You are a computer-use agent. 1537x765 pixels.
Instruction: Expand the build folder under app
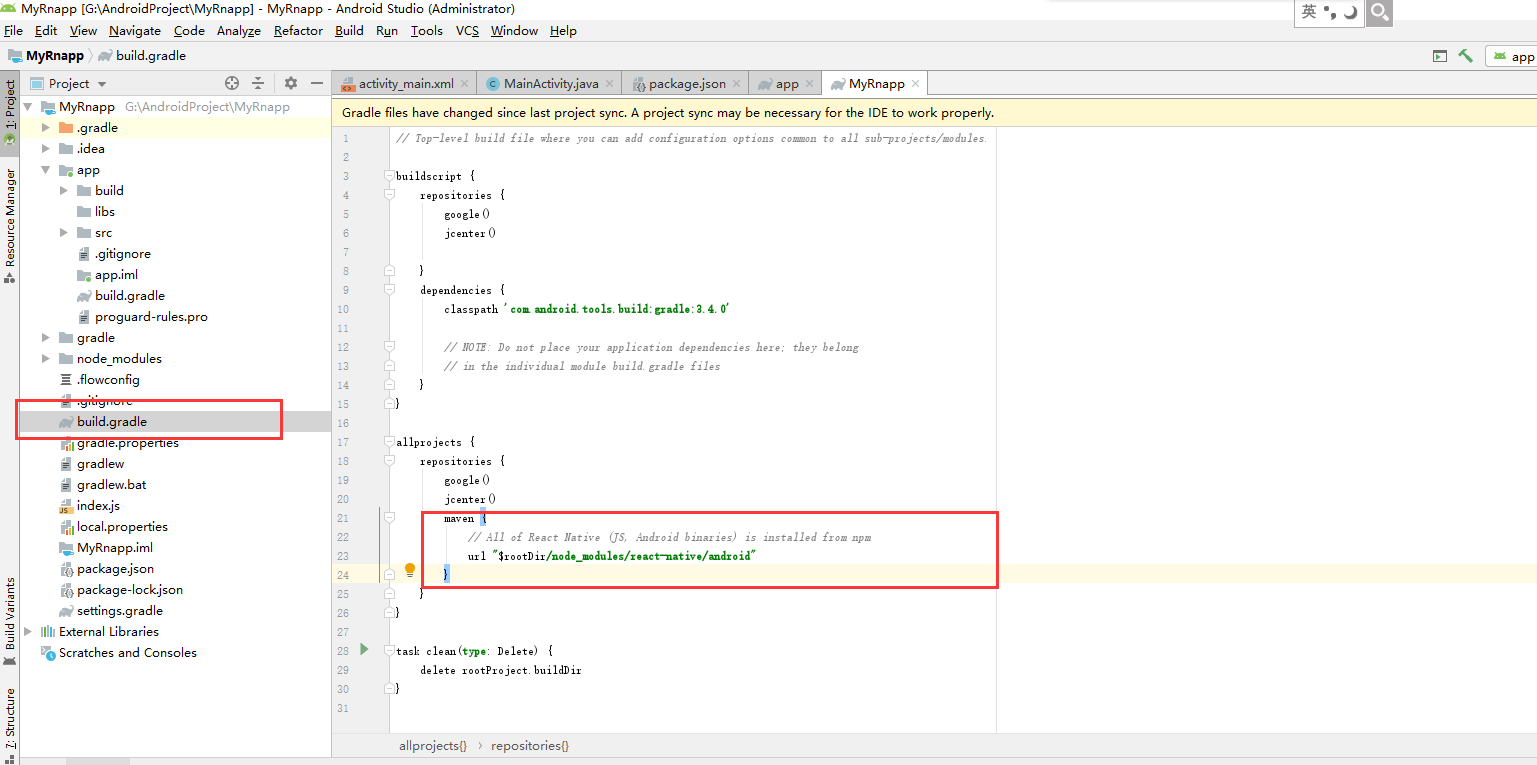click(65, 191)
